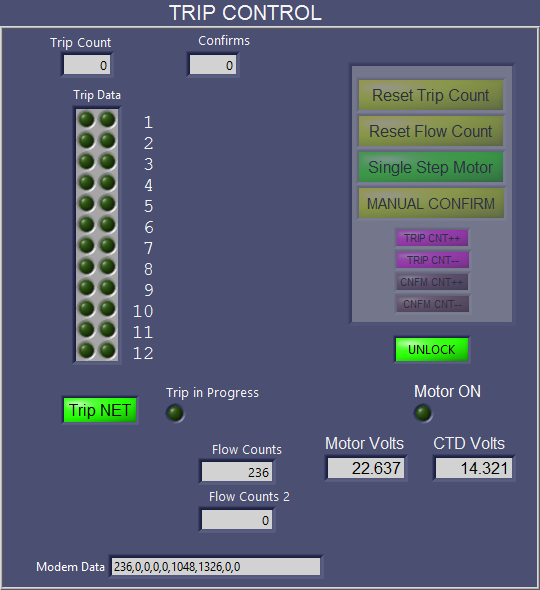This screenshot has width=540, height=590.
Task: Toggle the Trip NET button
Action: 100,410
